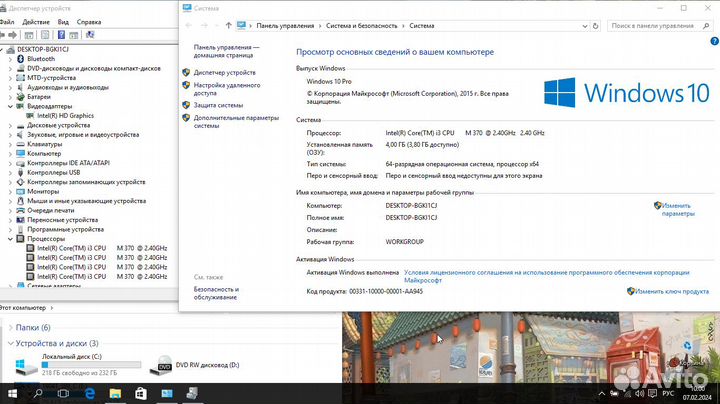This screenshot has height=404, width=720.
Task: Open Task View on the taskbar
Action: click(63, 393)
